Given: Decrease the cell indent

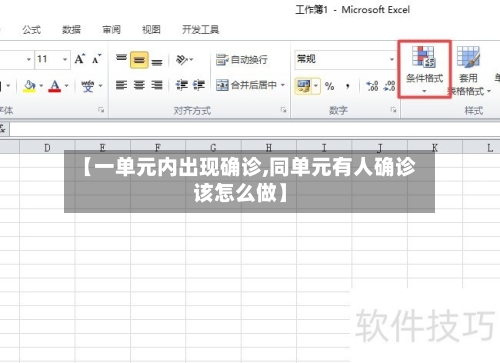Looking at the screenshot, I should [182, 85].
